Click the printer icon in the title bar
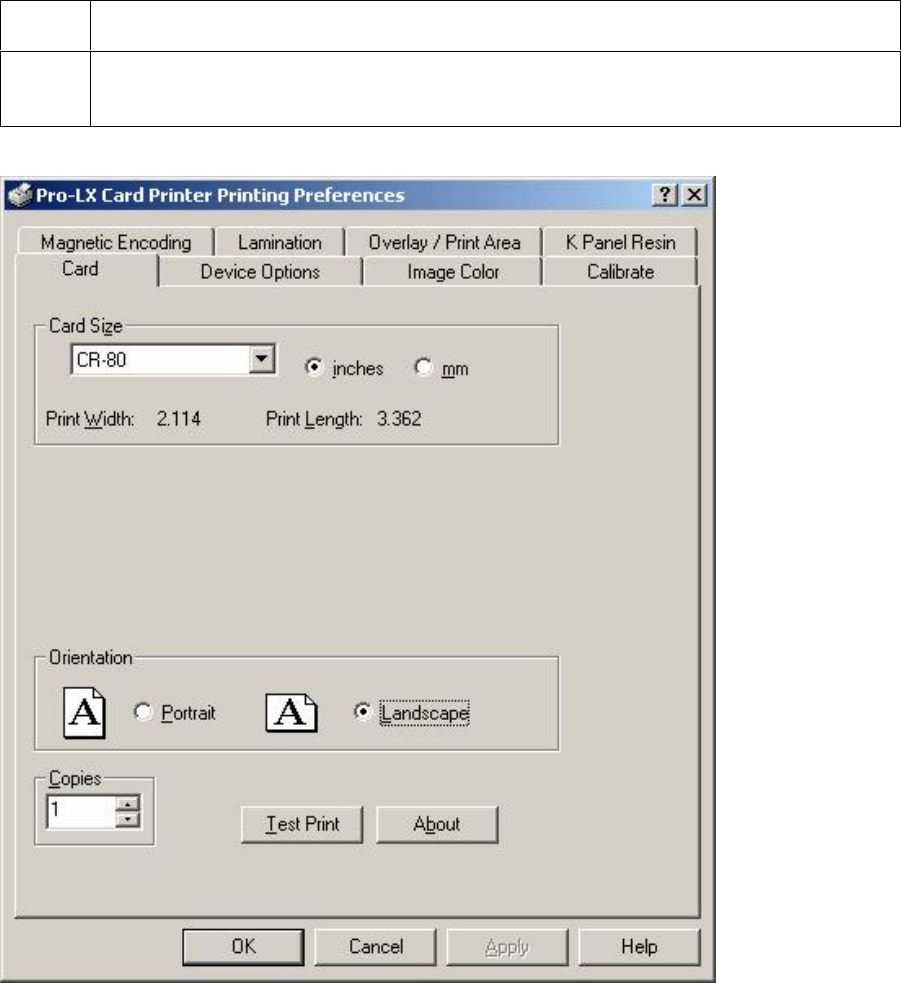 [x=19, y=195]
